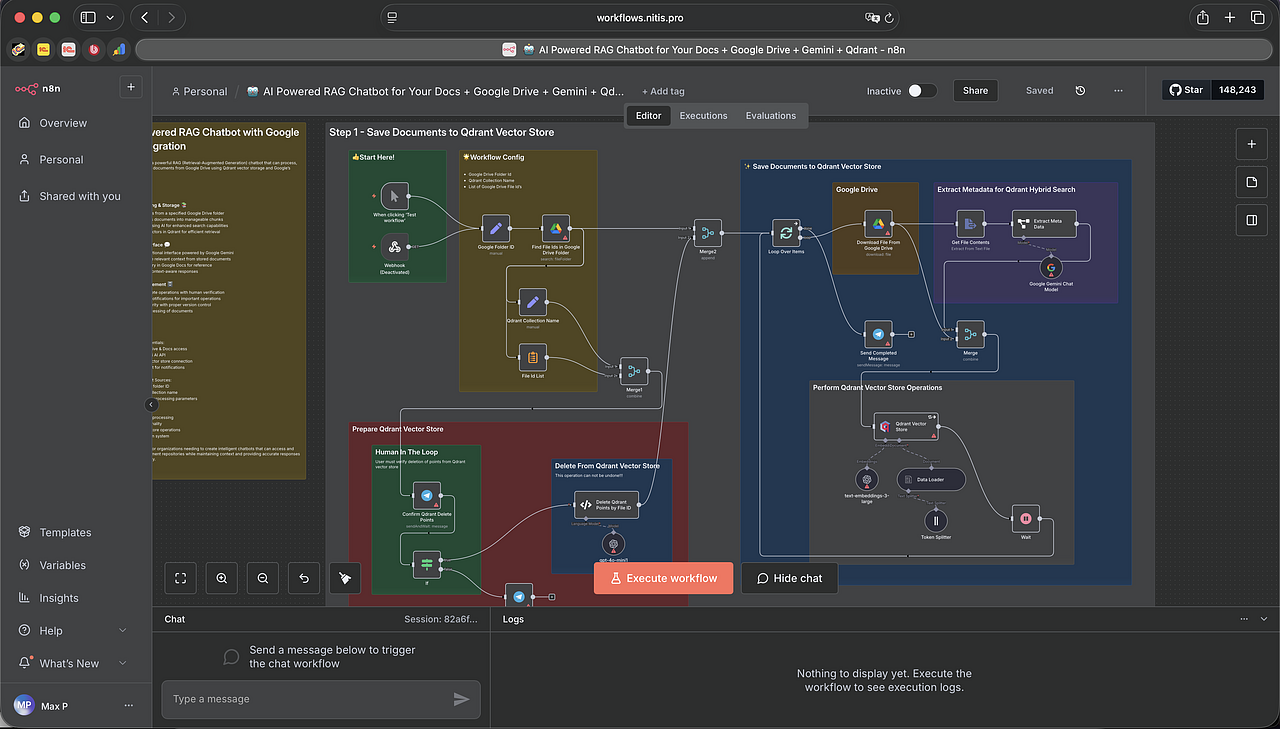Image resolution: width=1280 pixels, height=729 pixels.
Task: Click the add node plus button
Action: (x=1251, y=144)
